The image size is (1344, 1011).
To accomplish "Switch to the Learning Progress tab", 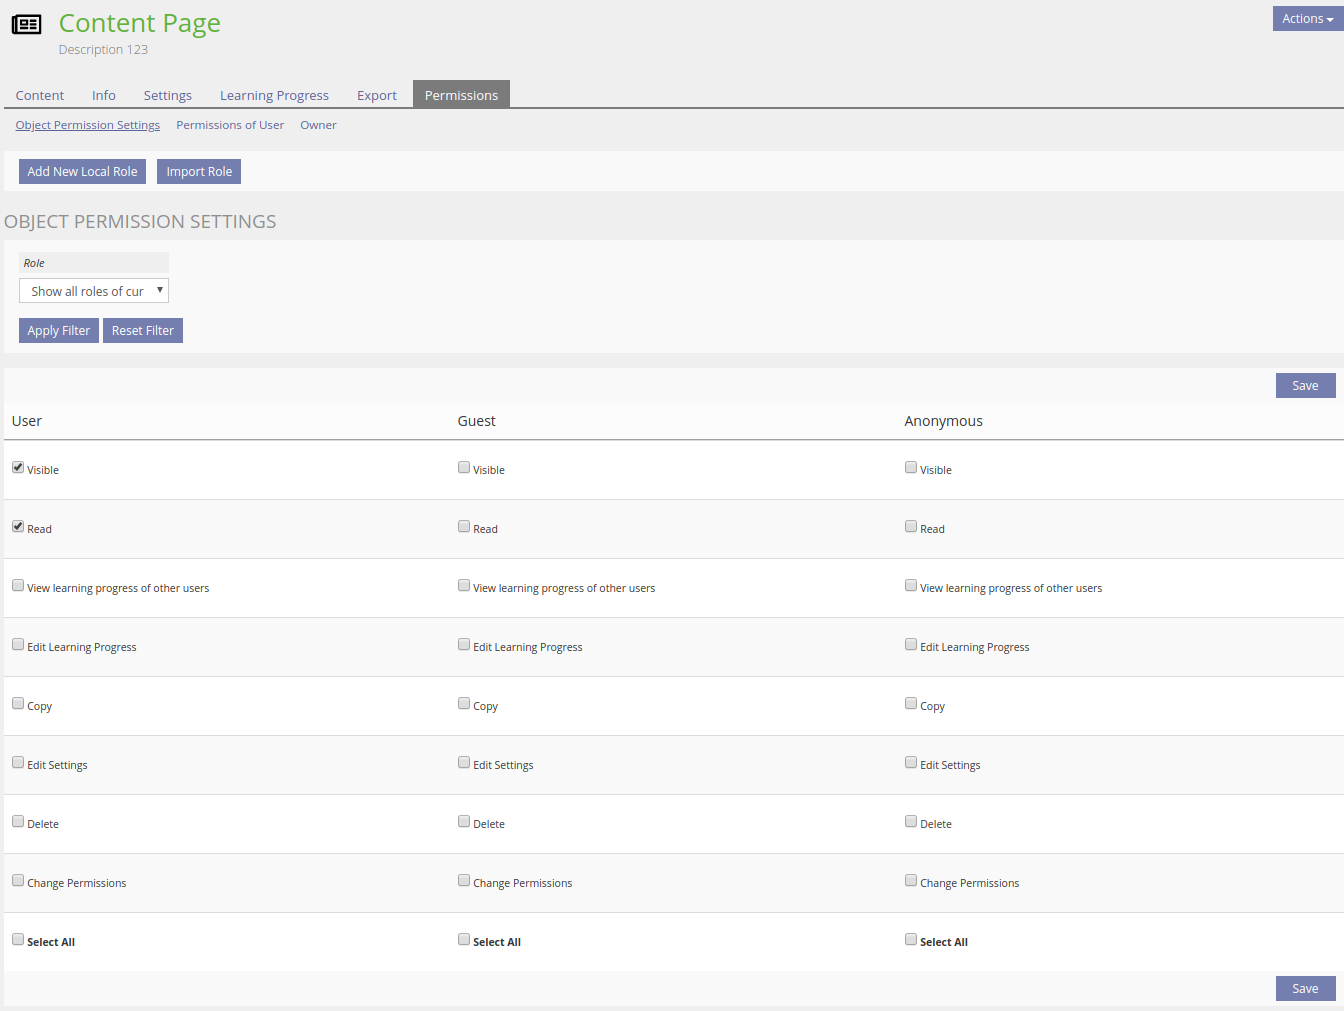I will click(x=274, y=96).
